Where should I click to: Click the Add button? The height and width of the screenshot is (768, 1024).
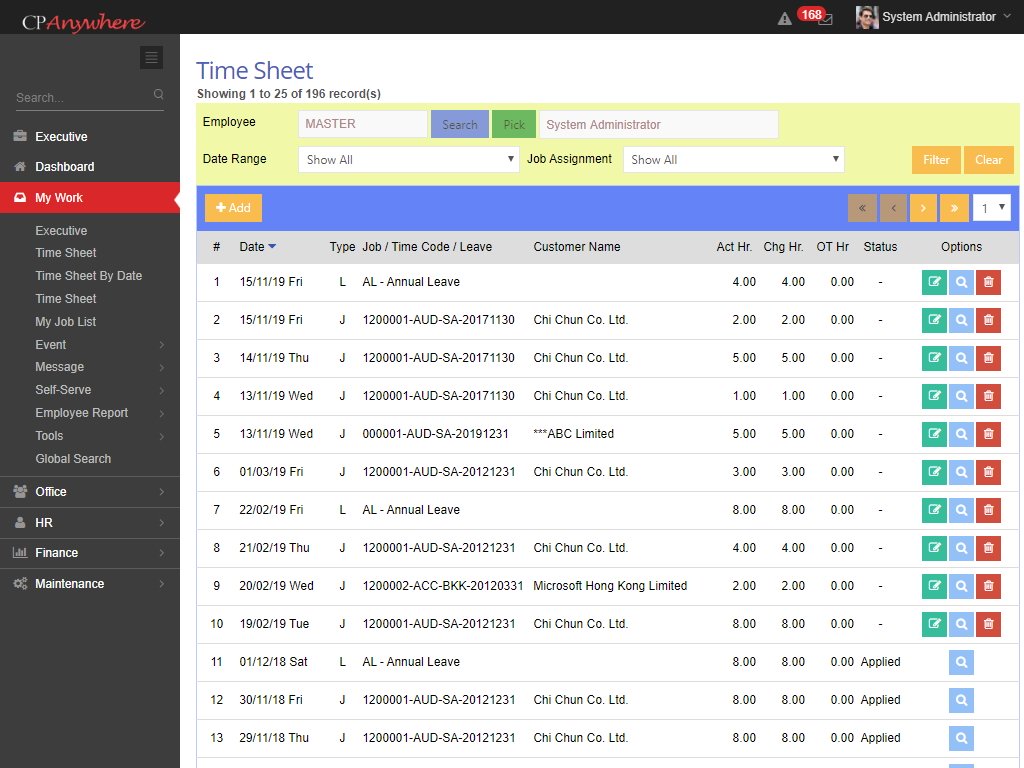(x=233, y=208)
